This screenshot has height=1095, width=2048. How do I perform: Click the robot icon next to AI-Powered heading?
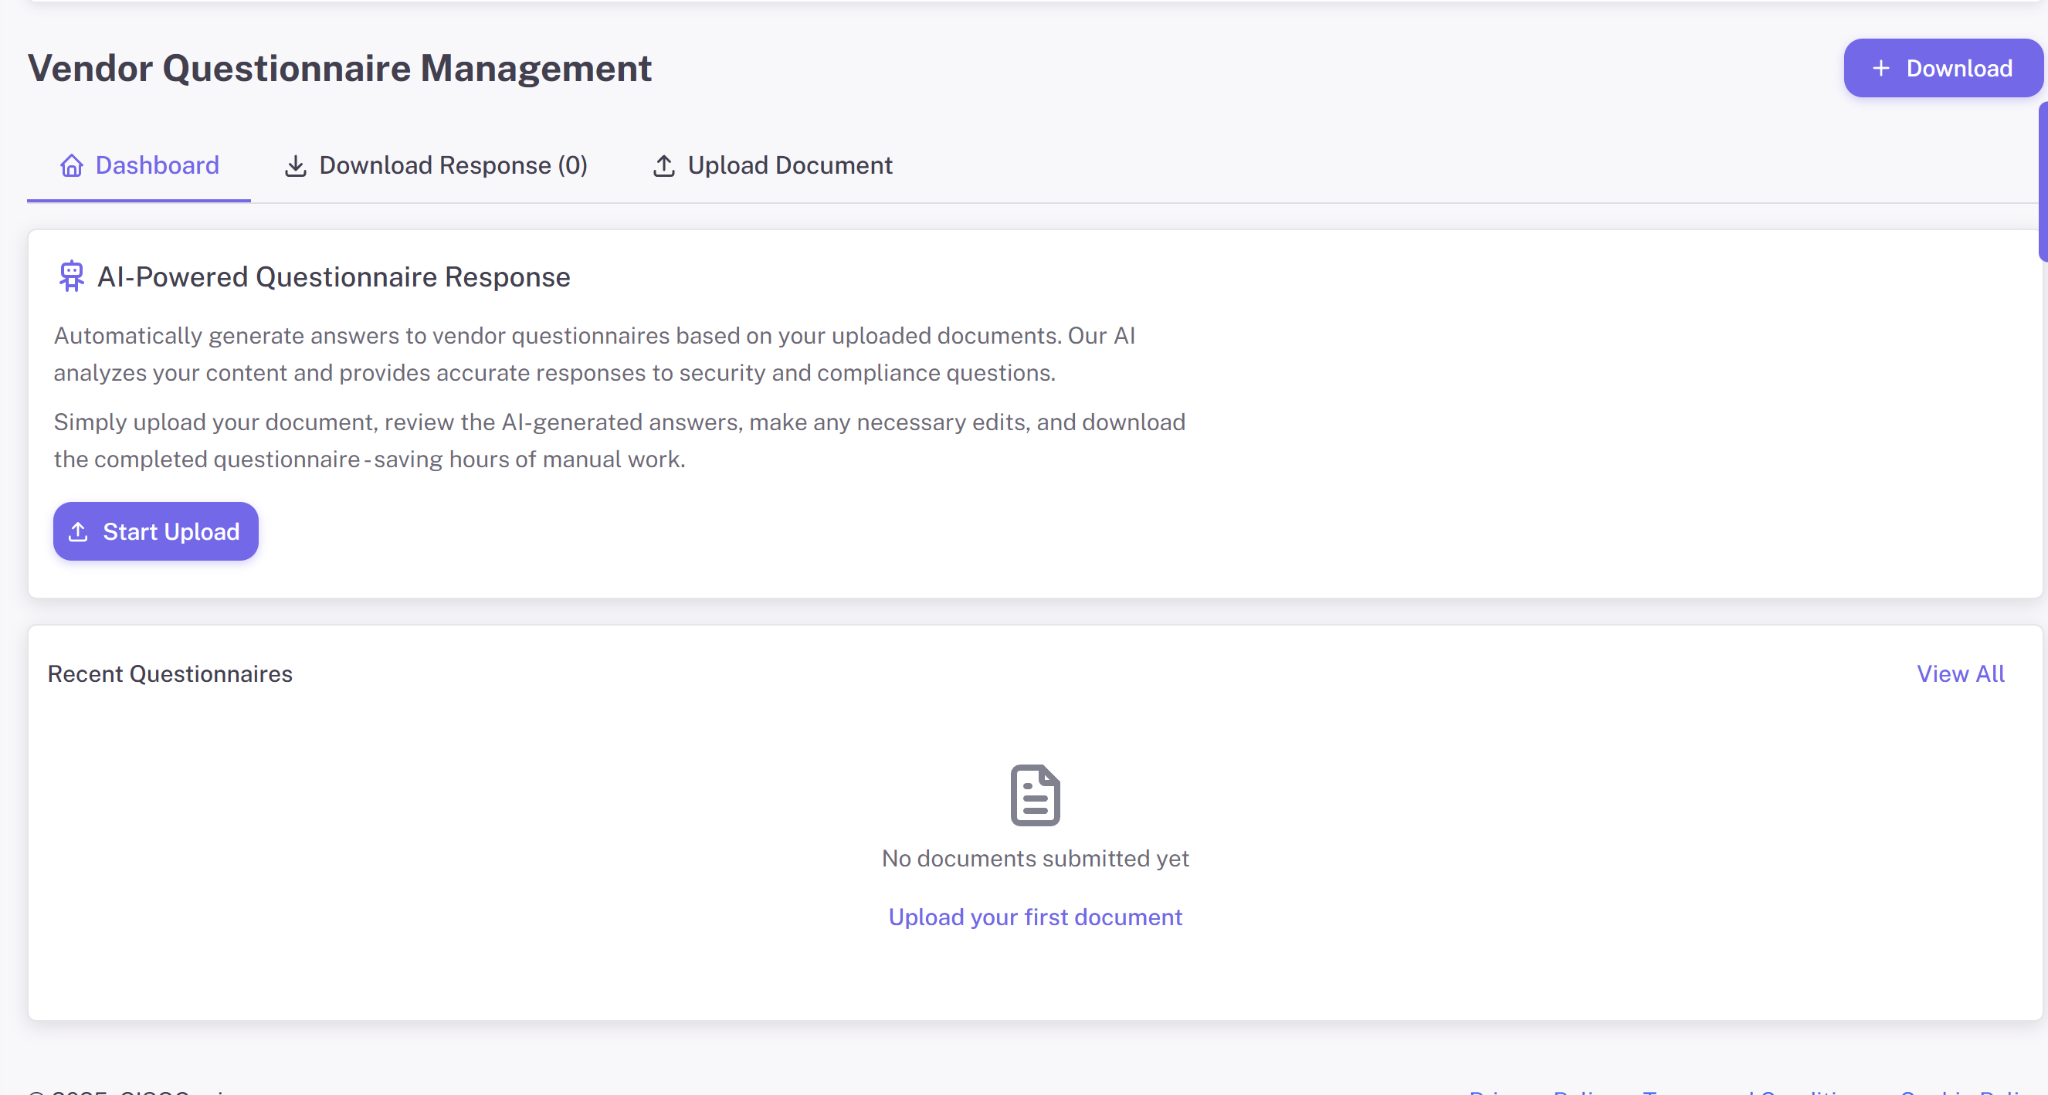pyautogui.click(x=71, y=276)
